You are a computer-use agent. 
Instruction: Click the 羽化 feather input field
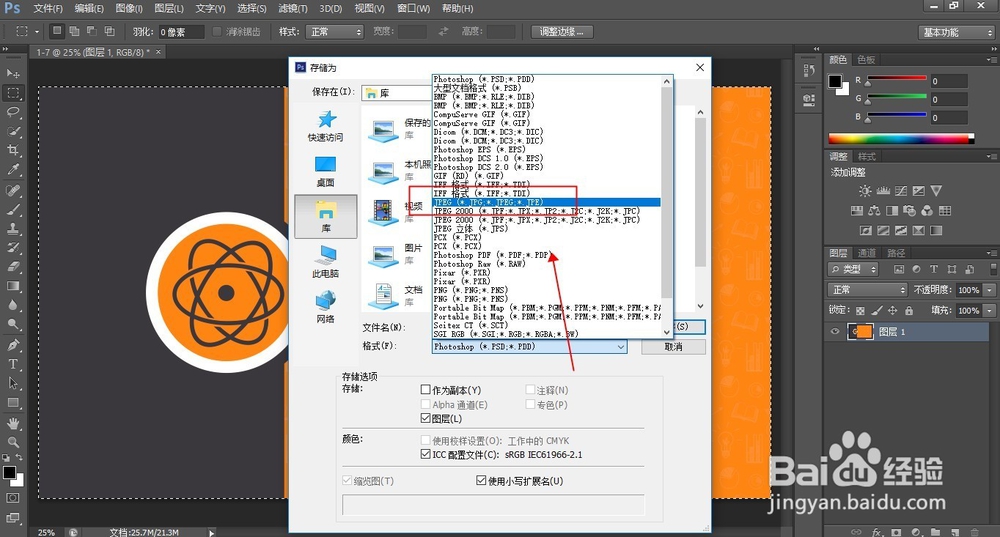coord(181,31)
